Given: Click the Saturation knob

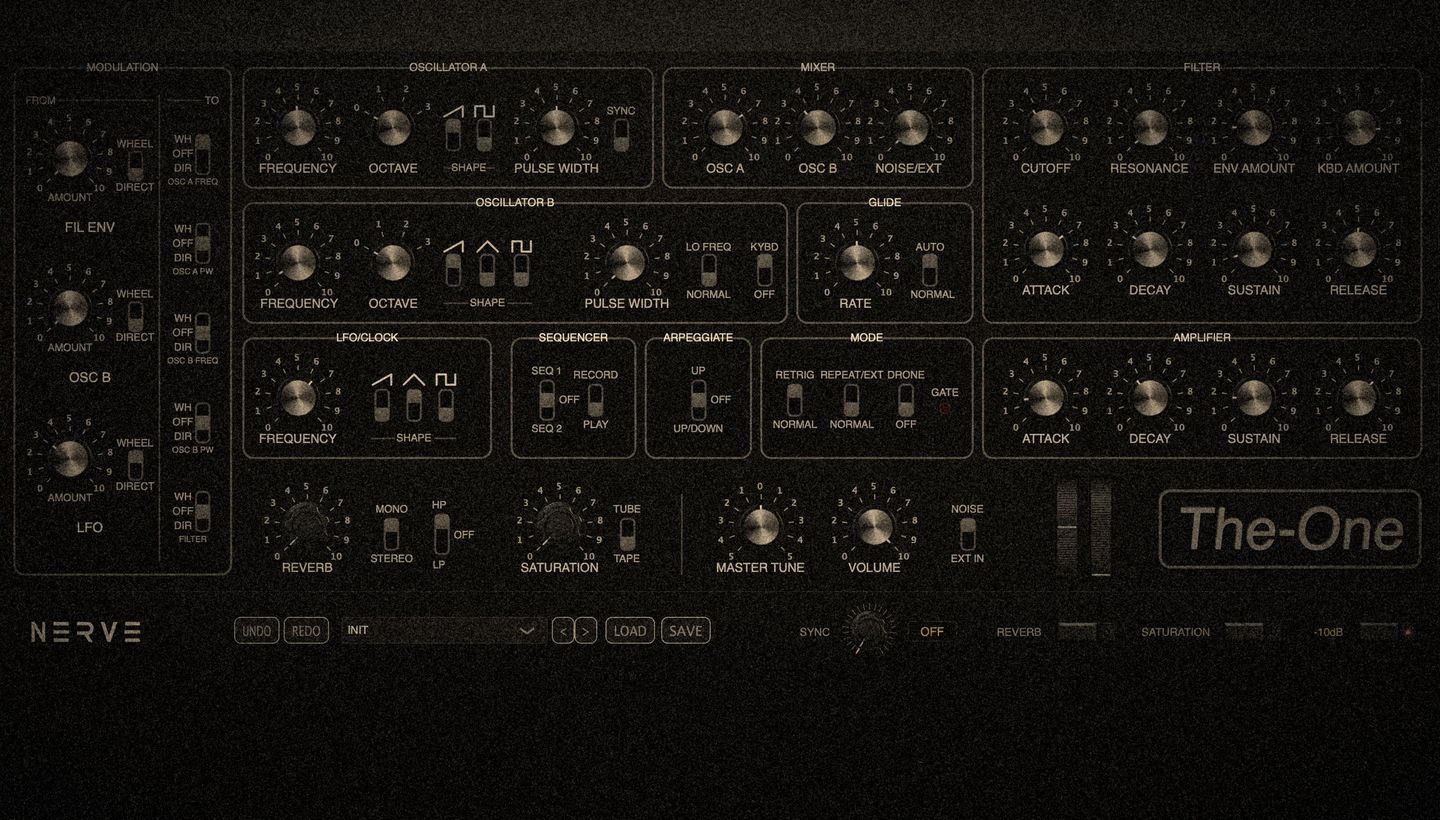Looking at the screenshot, I should click(559, 525).
